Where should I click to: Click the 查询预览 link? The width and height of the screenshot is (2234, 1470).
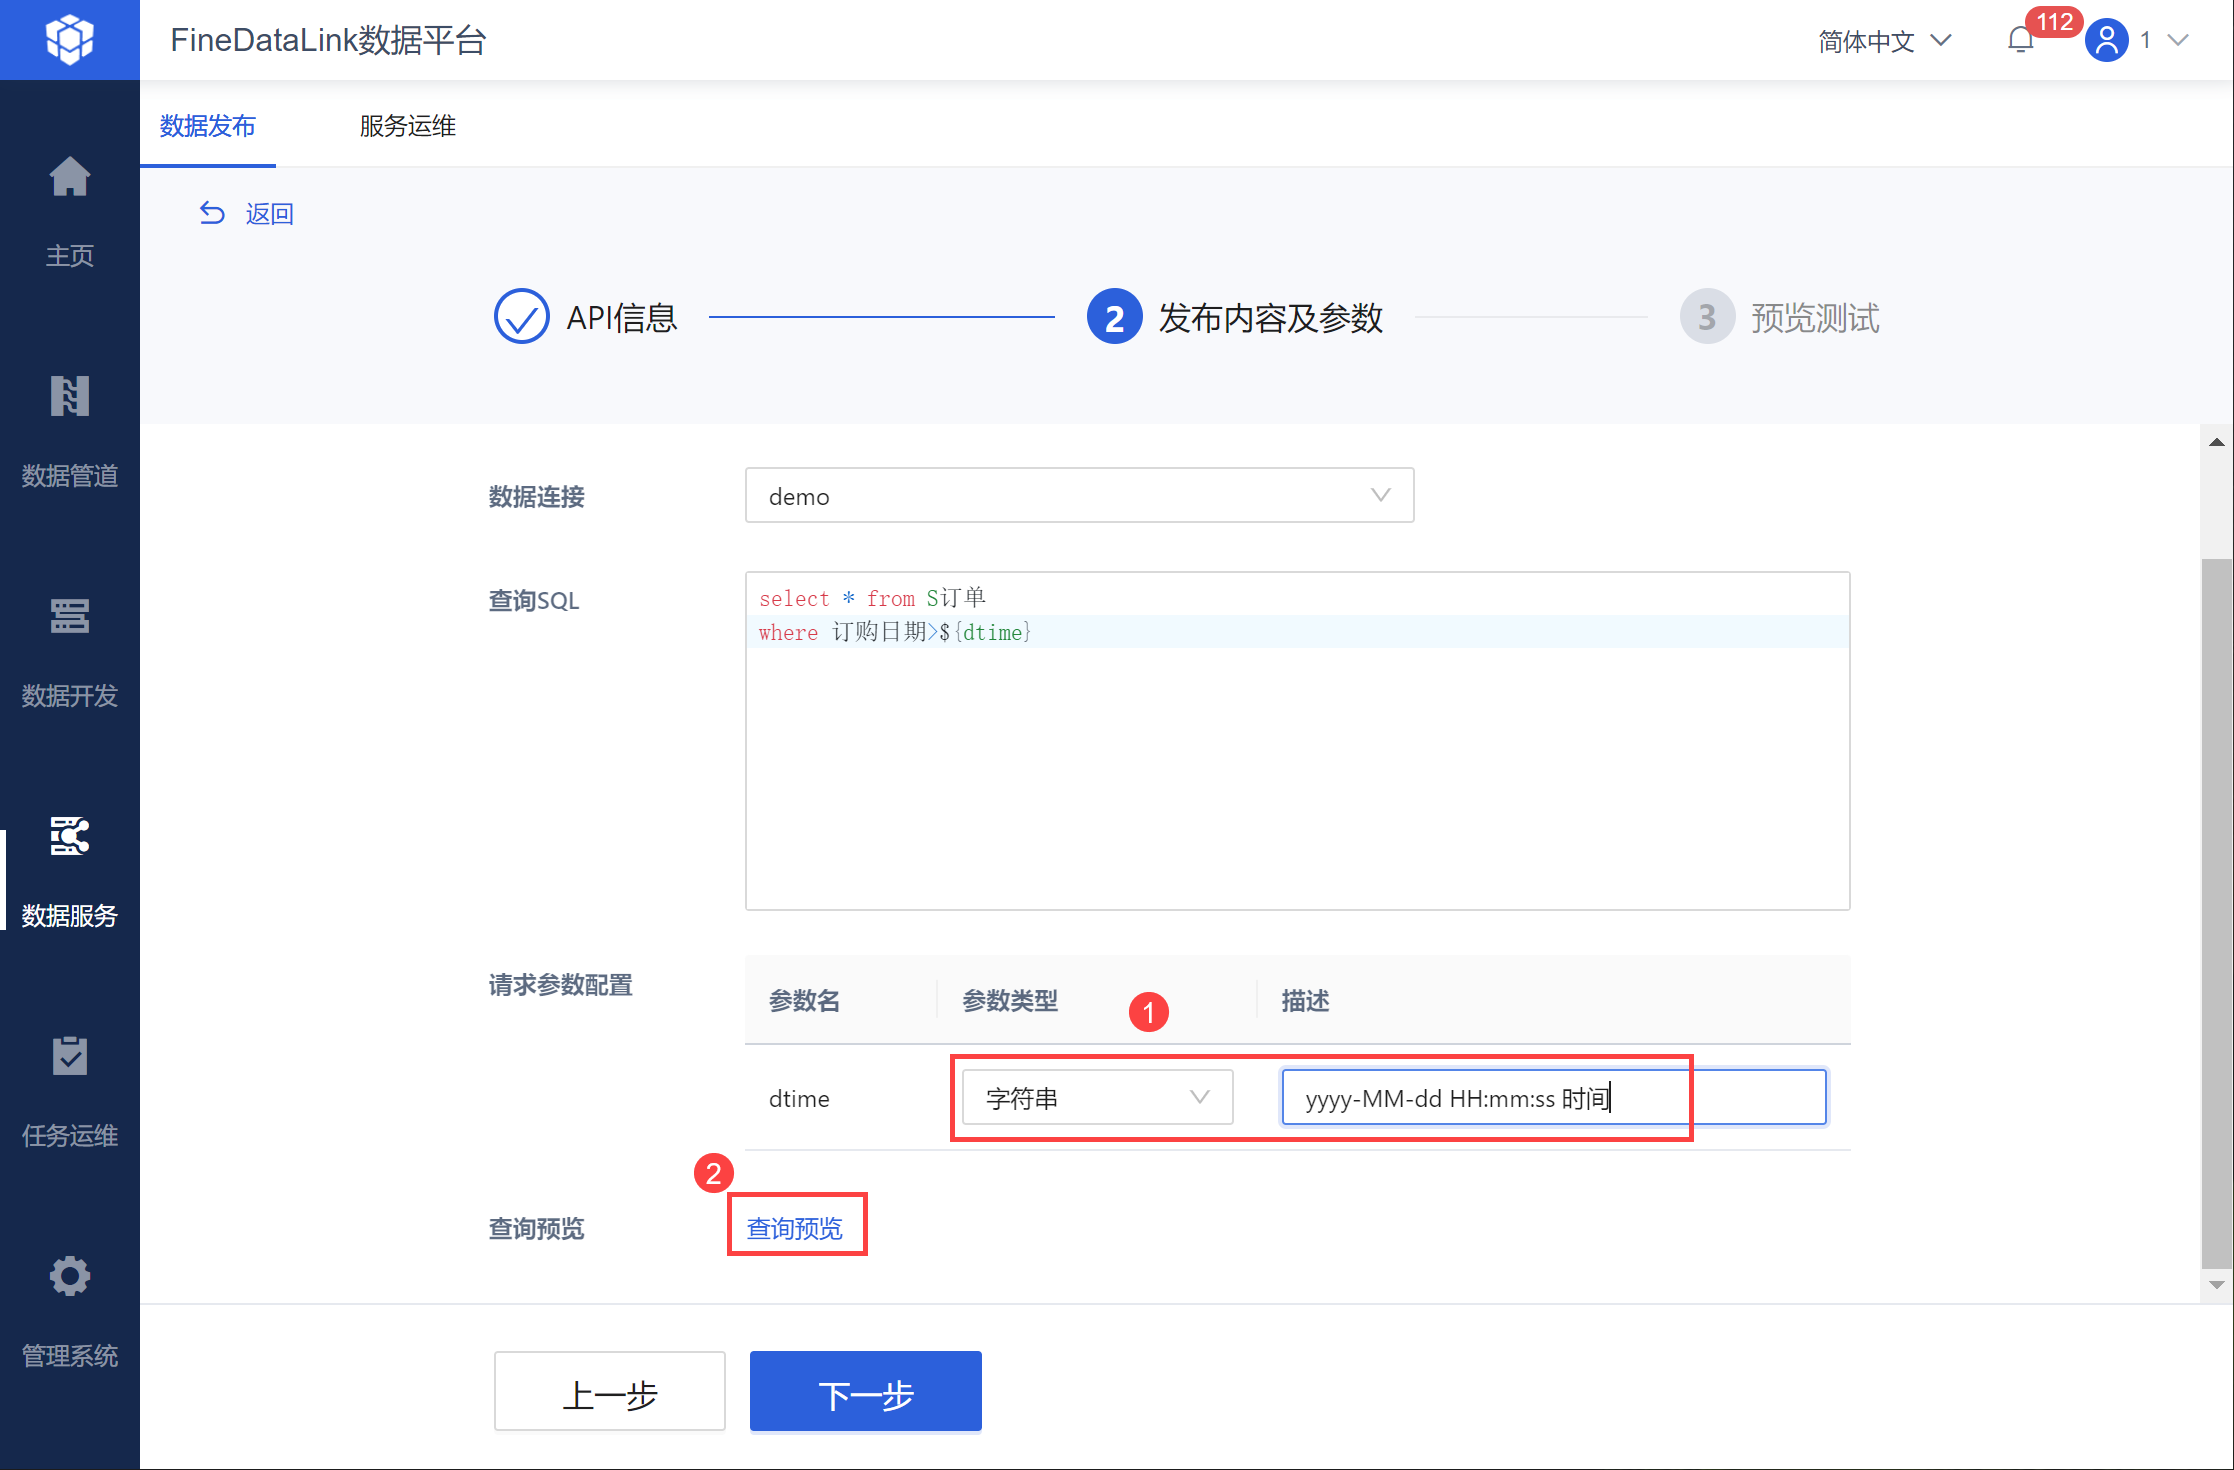(795, 1228)
